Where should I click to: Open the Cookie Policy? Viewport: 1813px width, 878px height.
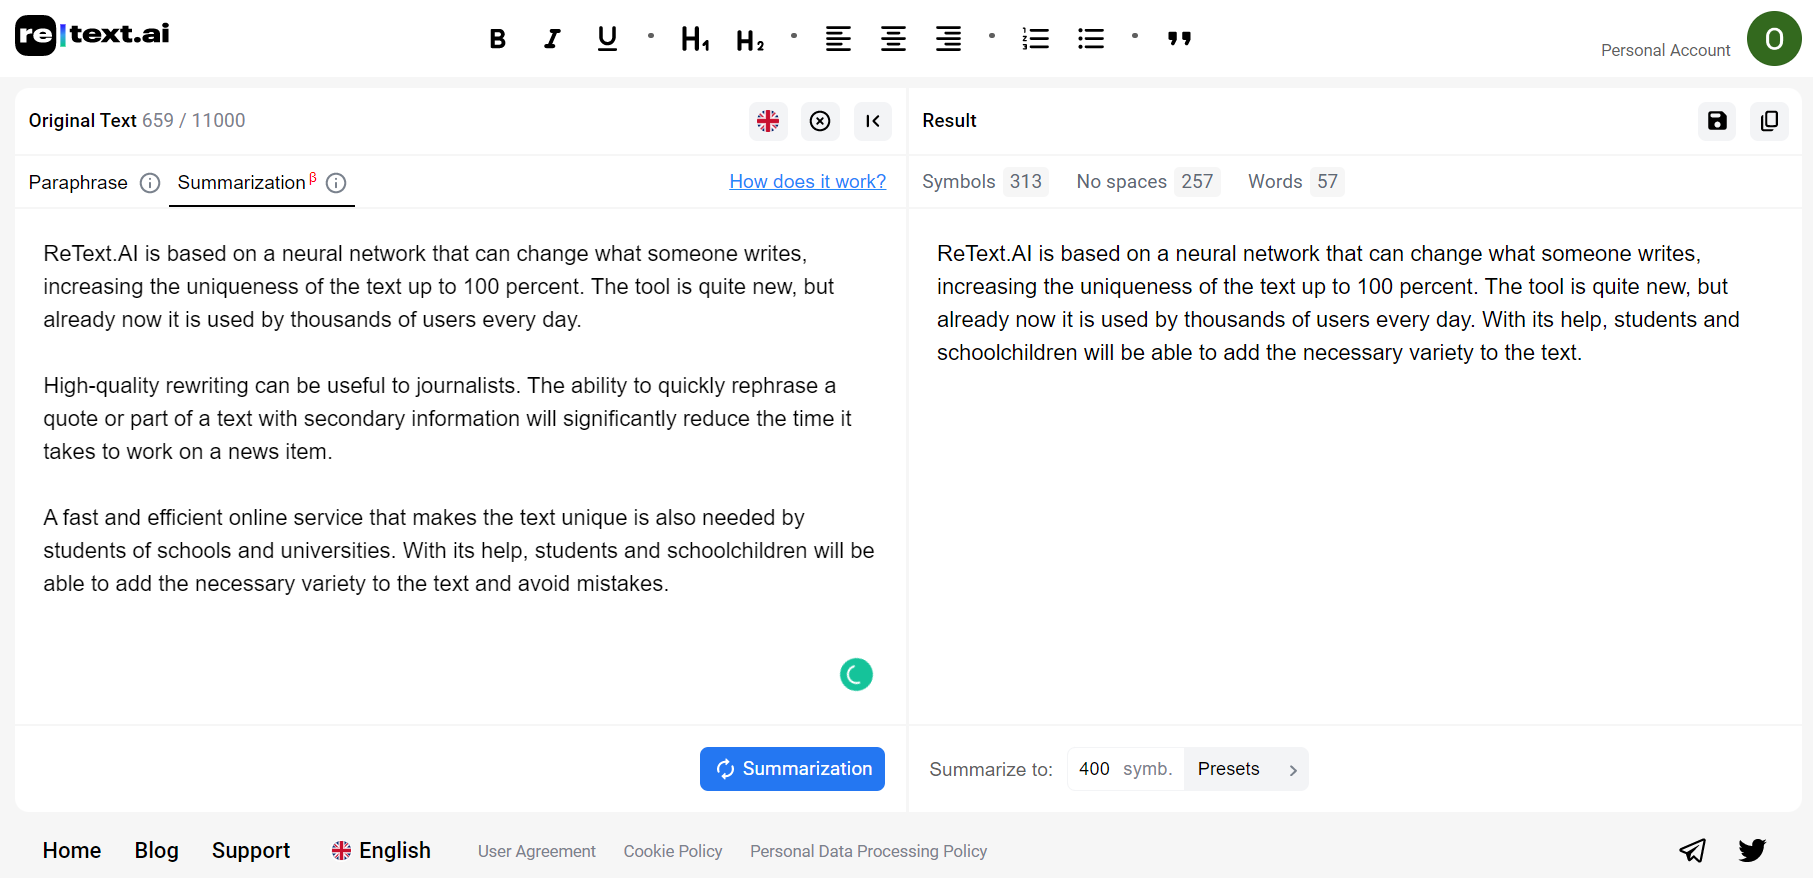point(673,851)
